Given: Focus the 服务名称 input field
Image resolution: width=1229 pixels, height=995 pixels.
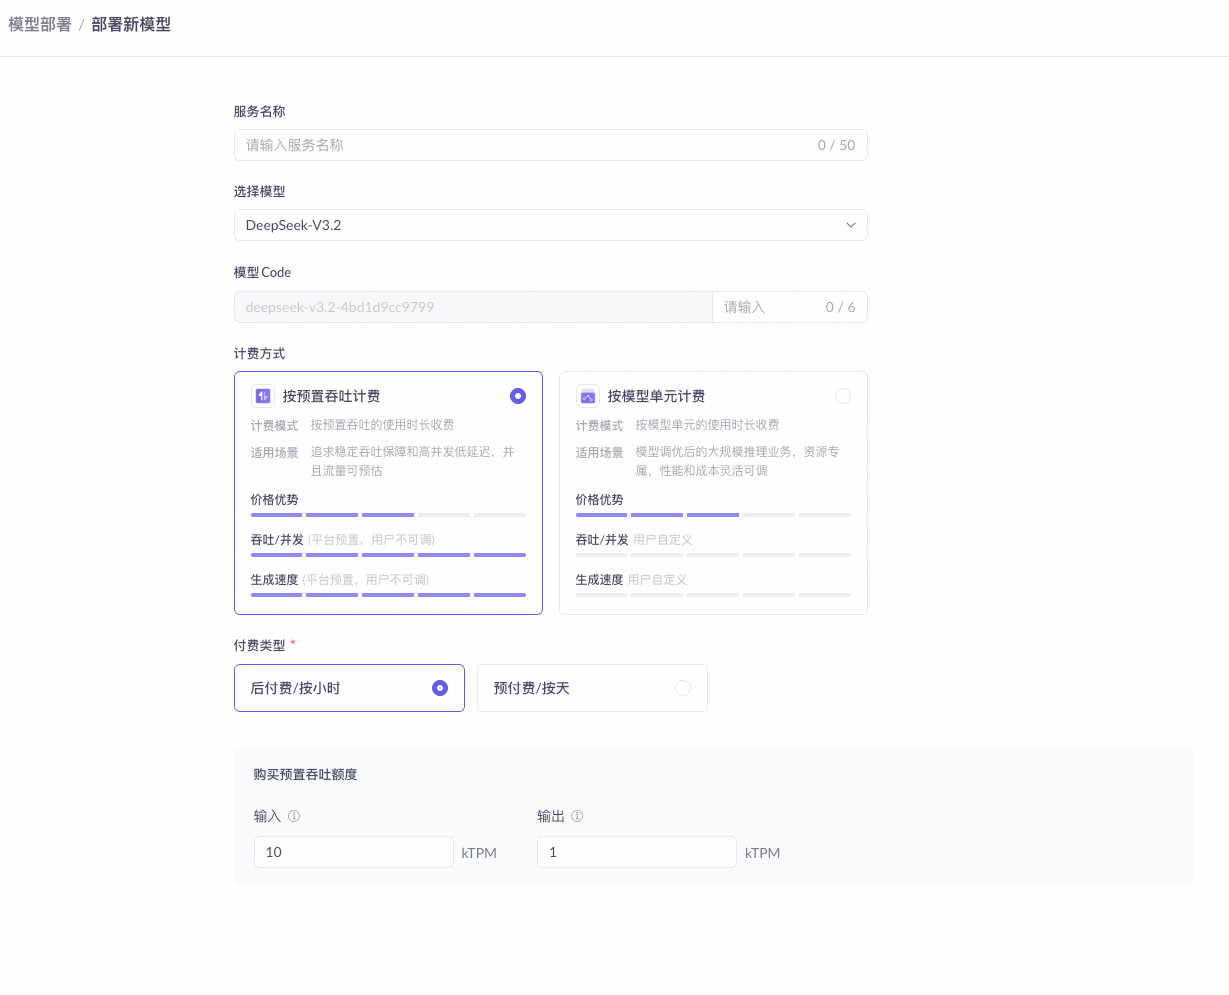Looking at the screenshot, I should 550,145.
